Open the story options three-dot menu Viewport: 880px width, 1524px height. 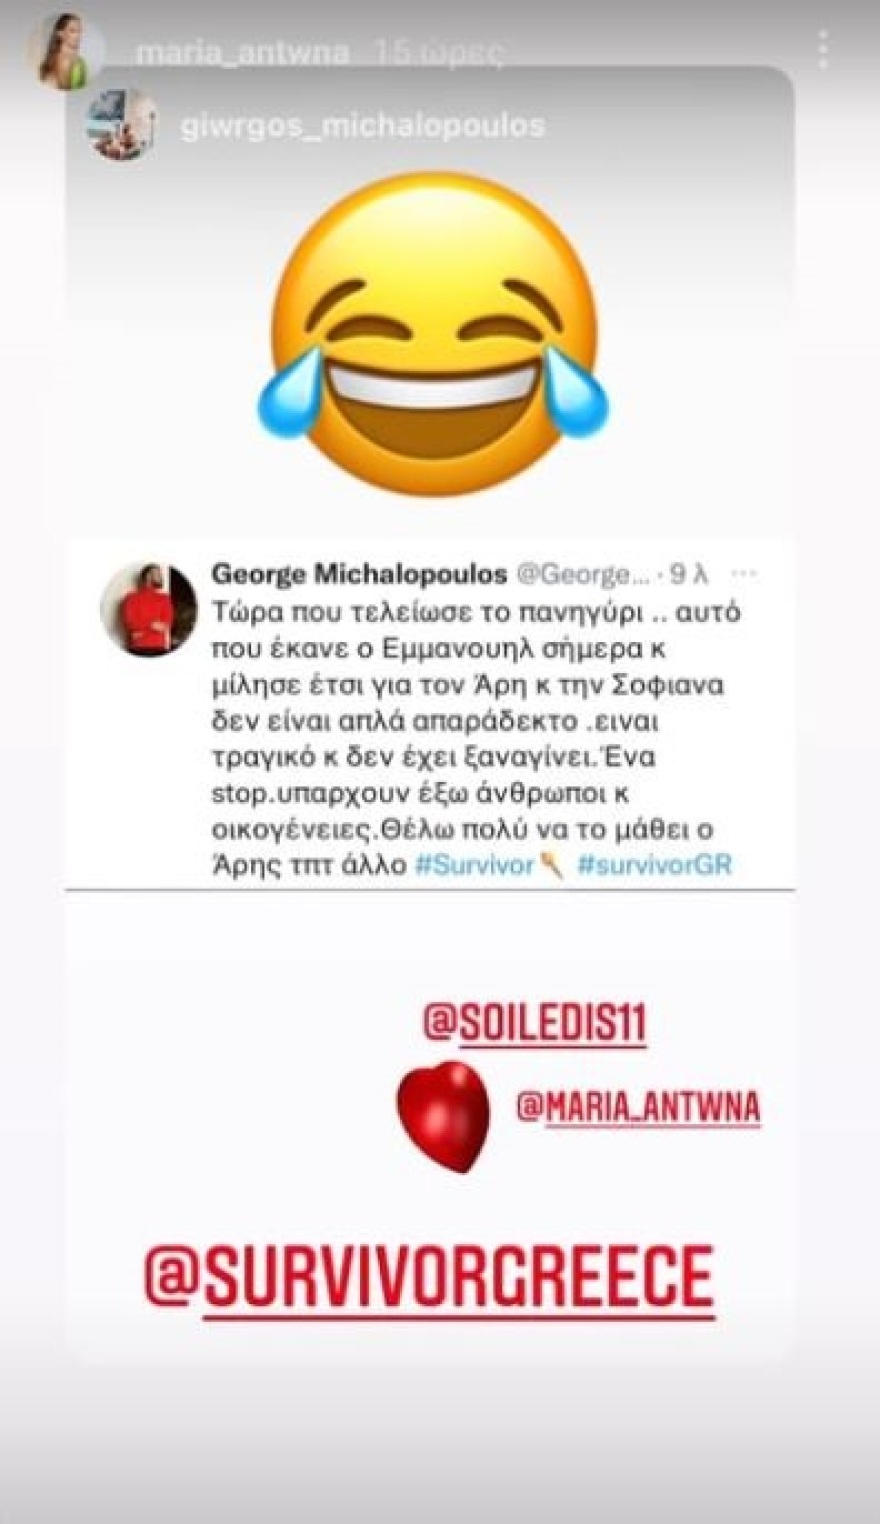click(x=822, y=48)
